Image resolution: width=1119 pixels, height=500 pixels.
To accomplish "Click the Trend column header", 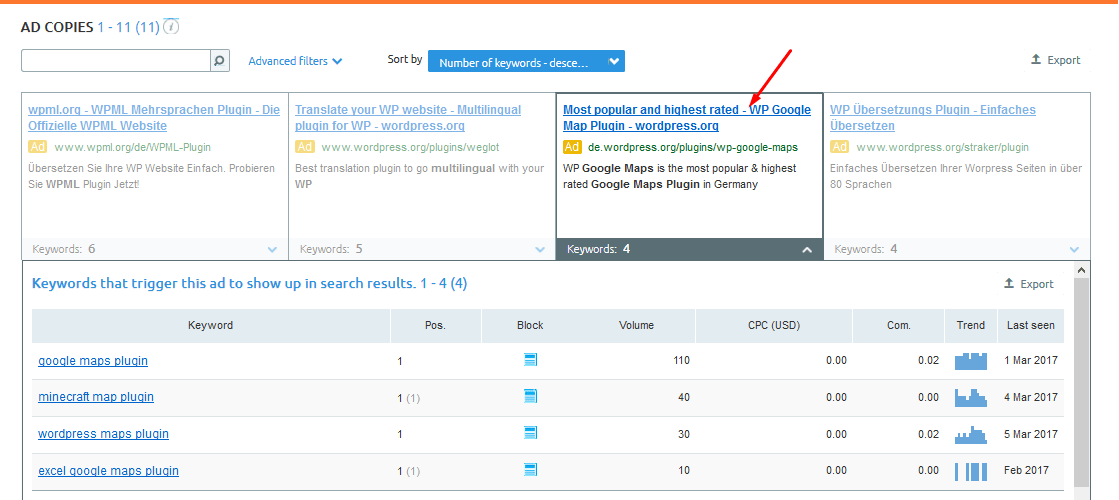I will click(971, 325).
